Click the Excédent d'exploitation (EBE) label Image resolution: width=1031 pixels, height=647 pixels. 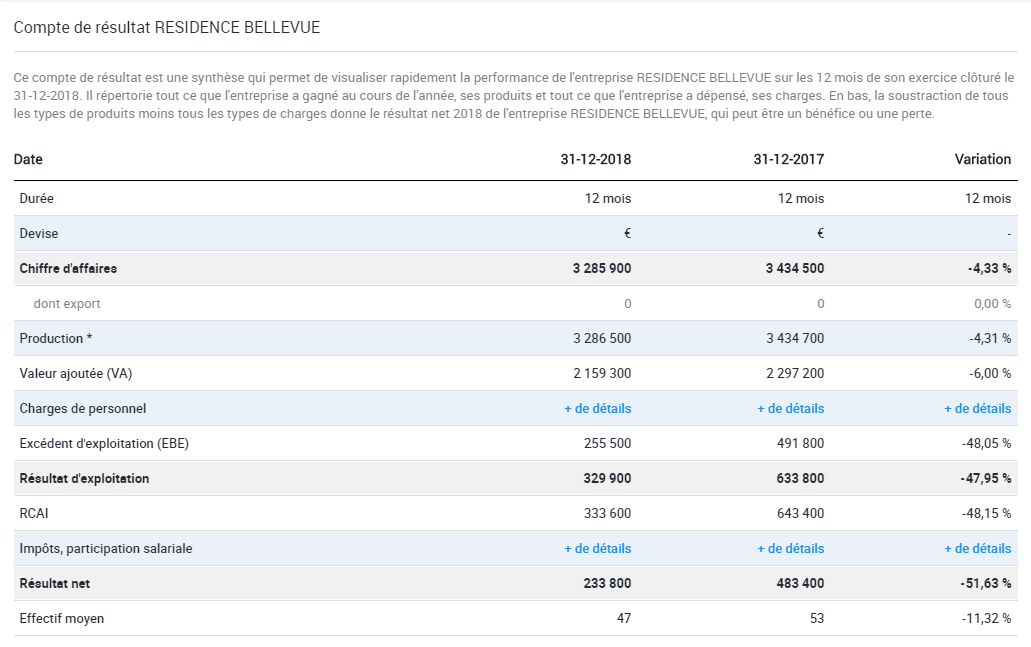point(104,443)
